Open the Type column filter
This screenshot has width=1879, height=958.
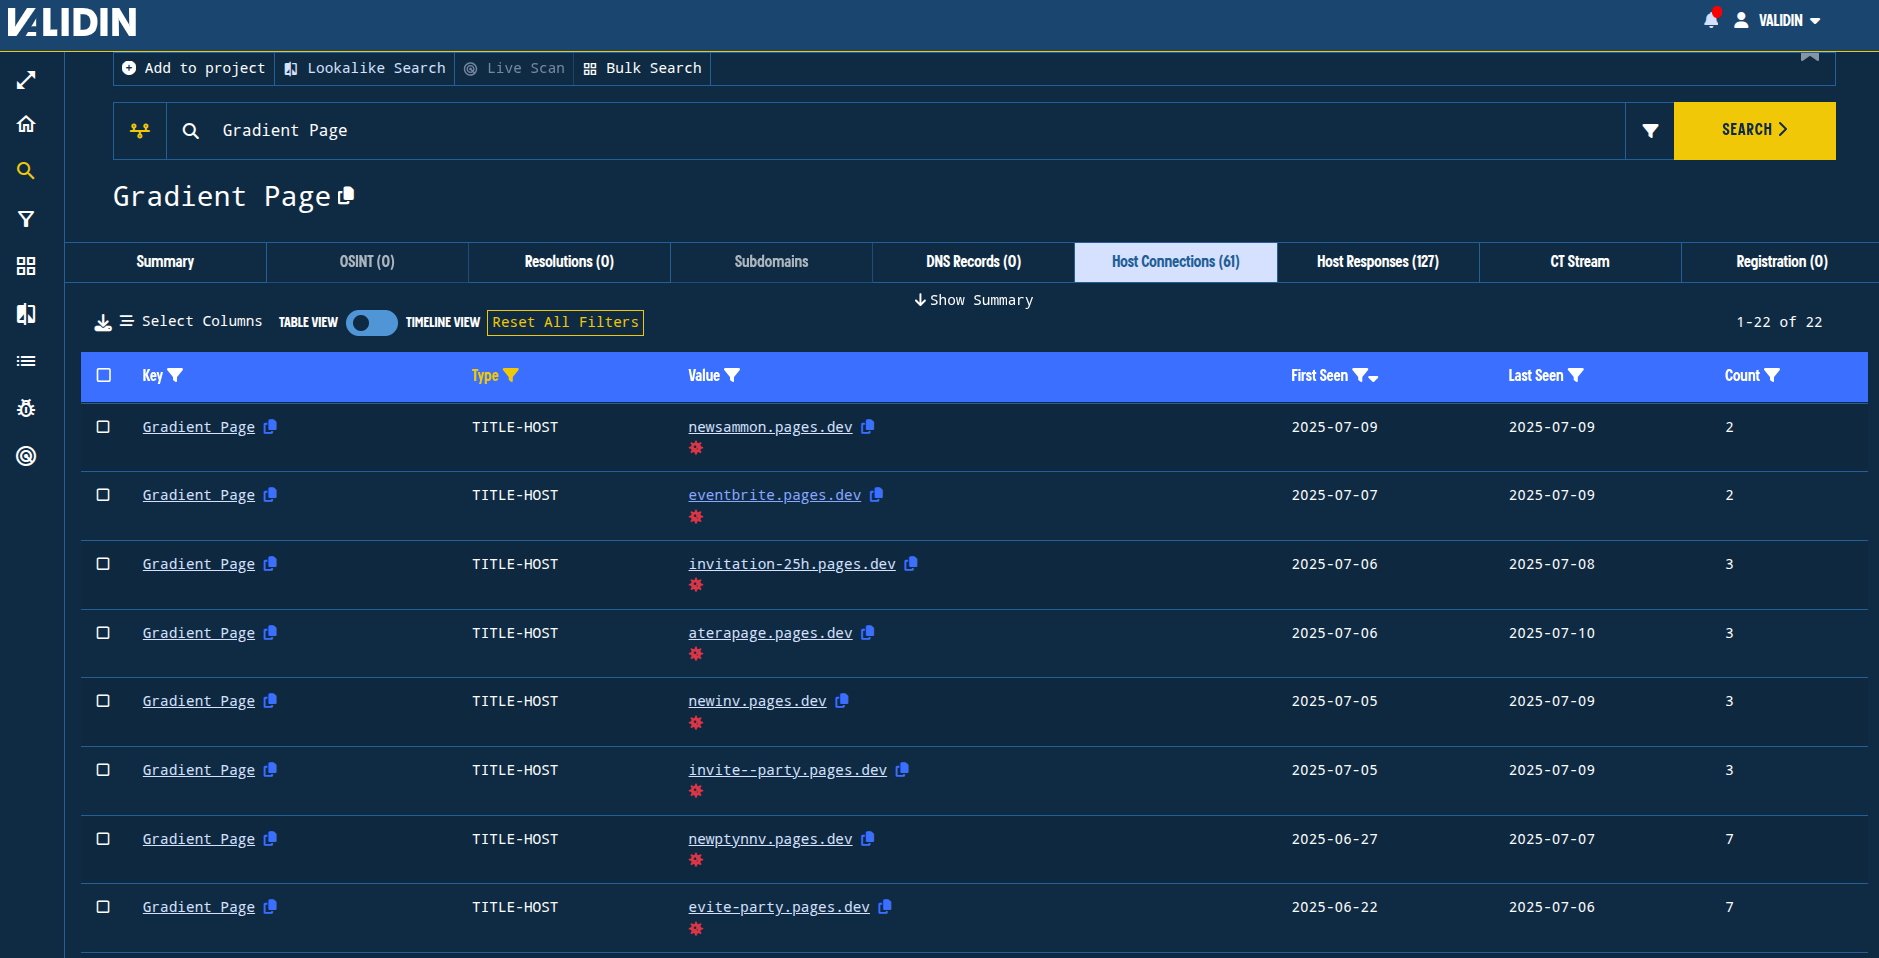pyautogui.click(x=511, y=376)
